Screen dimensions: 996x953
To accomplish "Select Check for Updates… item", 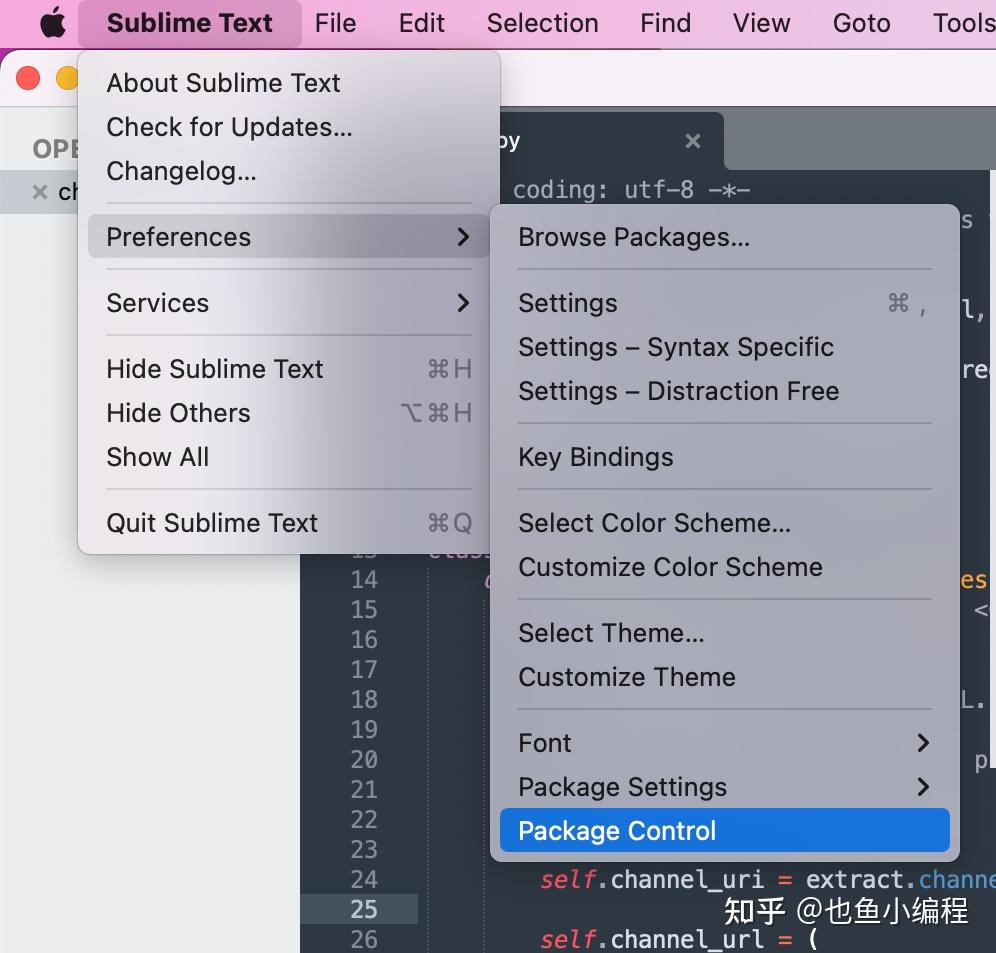I will [229, 127].
